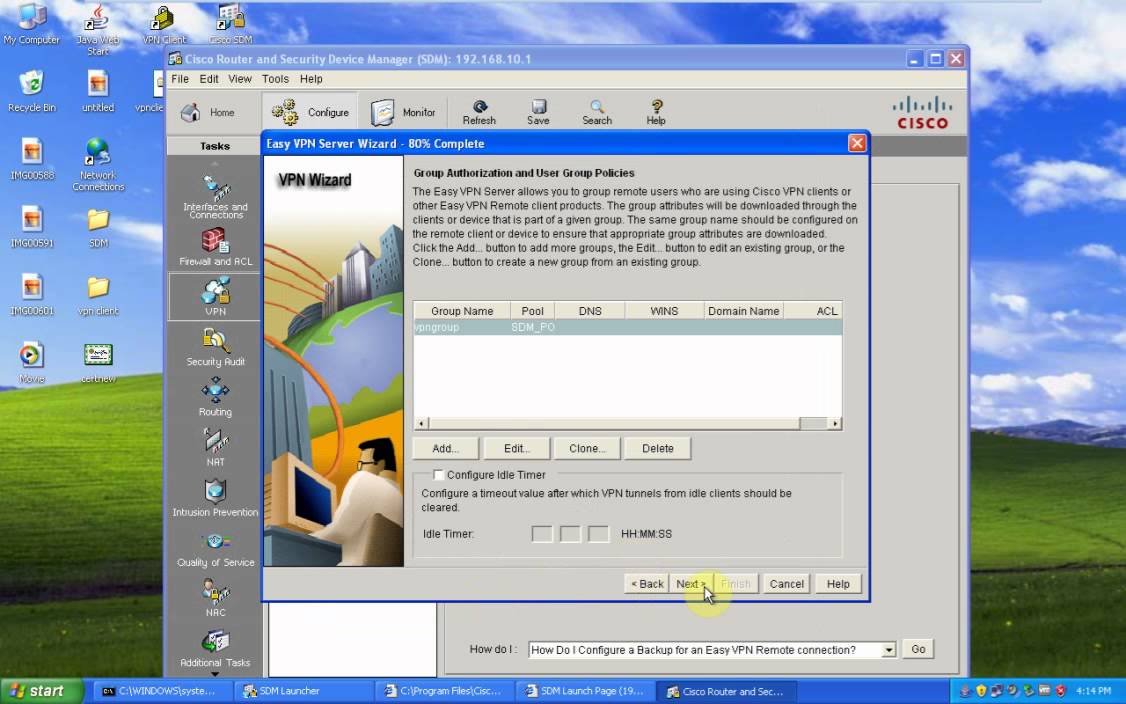Open the View menu
The height and width of the screenshot is (704, 1126).
pyautogui.click(x=240, y=79)
